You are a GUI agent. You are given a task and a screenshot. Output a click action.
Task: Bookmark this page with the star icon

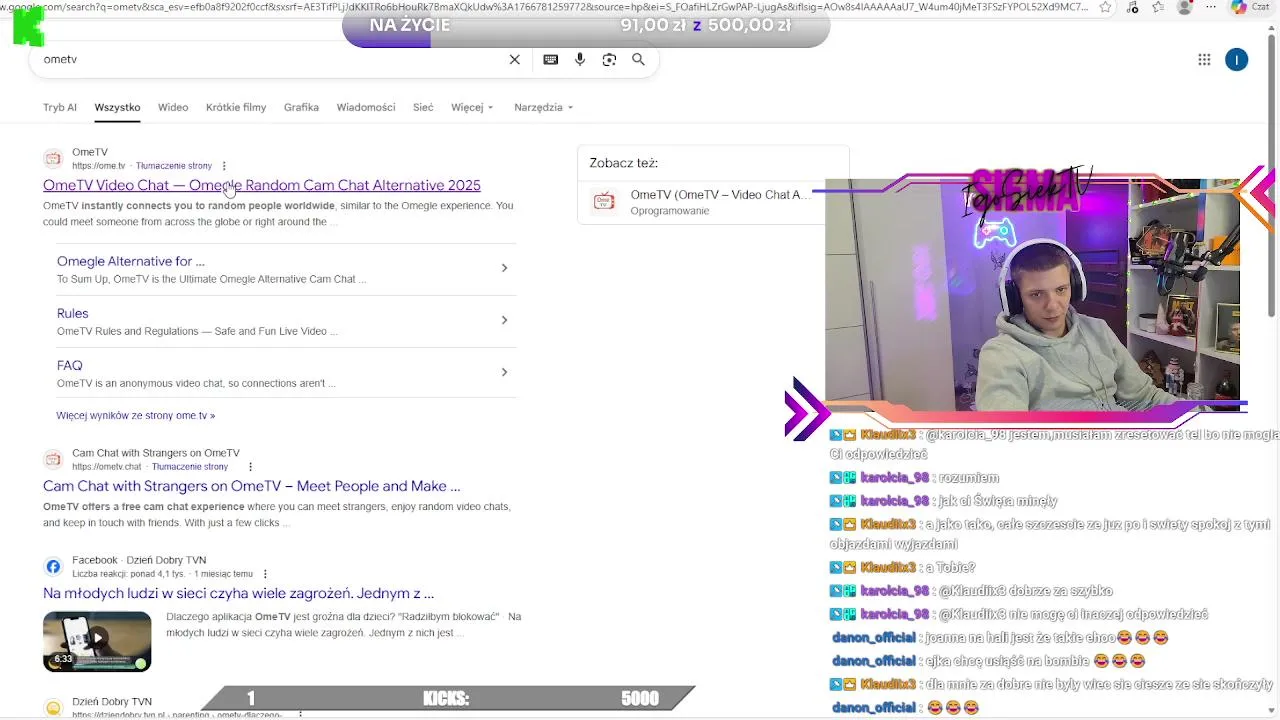[x=1105, y=7]
